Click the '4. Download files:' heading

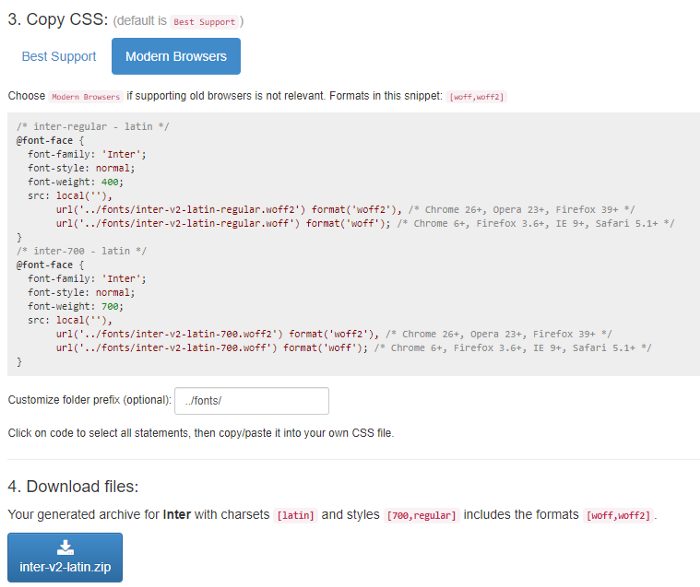pos(73,486)
